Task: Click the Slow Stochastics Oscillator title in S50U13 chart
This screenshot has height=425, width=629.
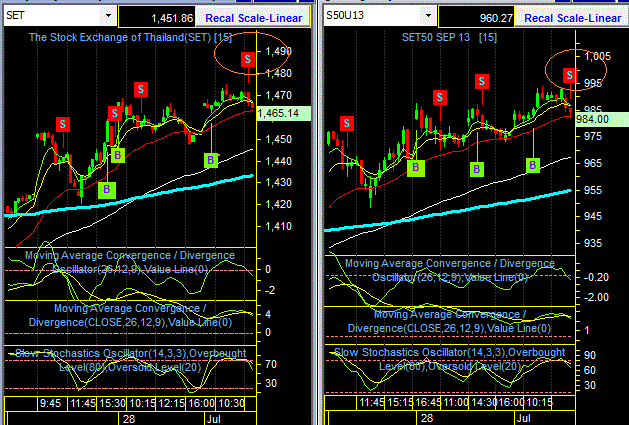Action: click(x=450, y=359)
